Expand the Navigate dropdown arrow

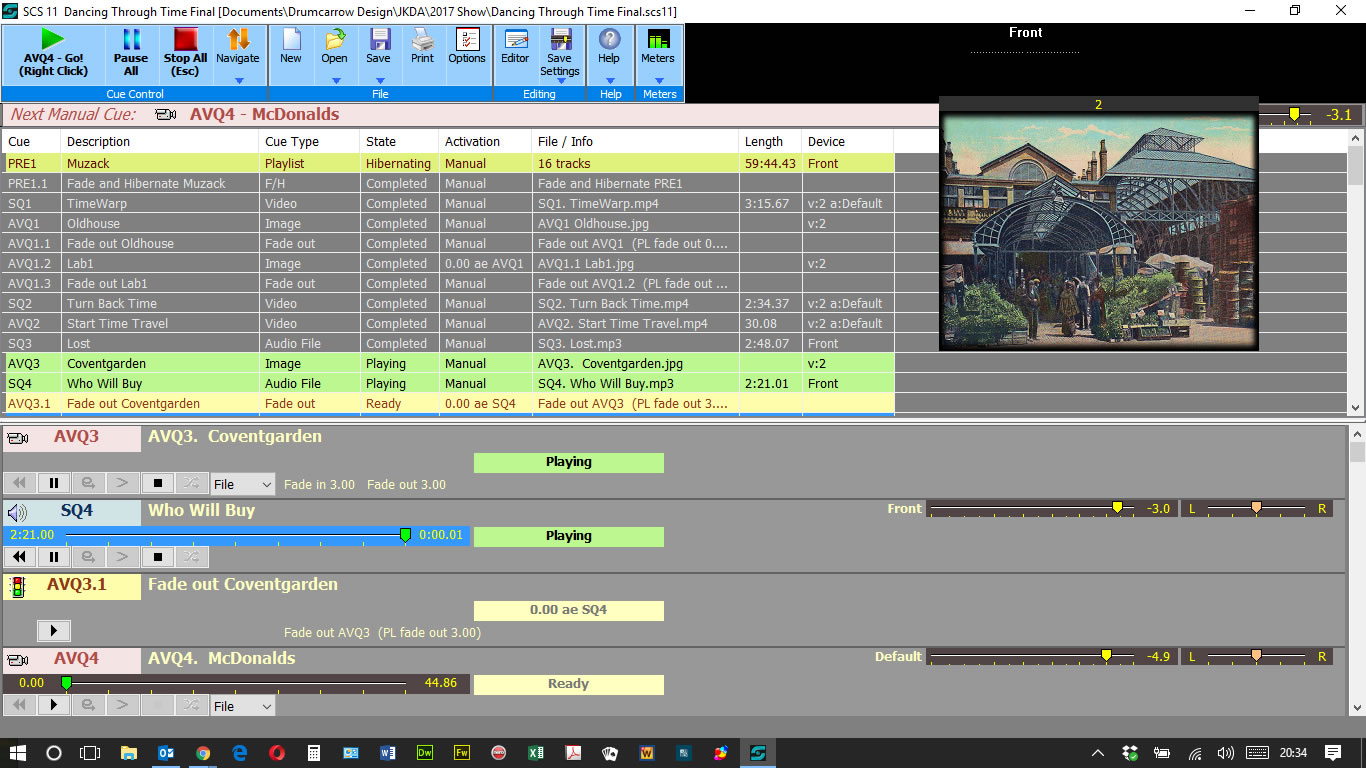point(238,81)
